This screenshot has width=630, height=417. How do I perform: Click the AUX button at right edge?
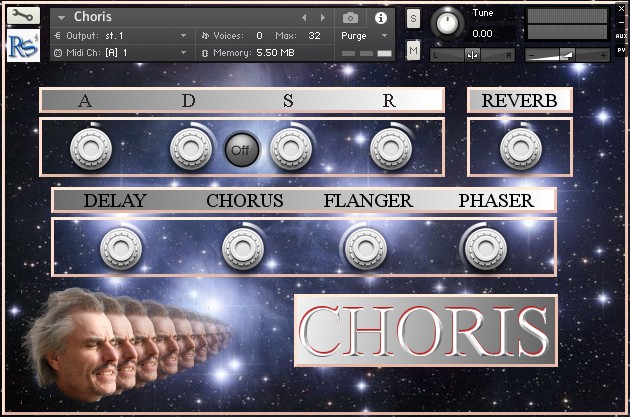[621, 36]
